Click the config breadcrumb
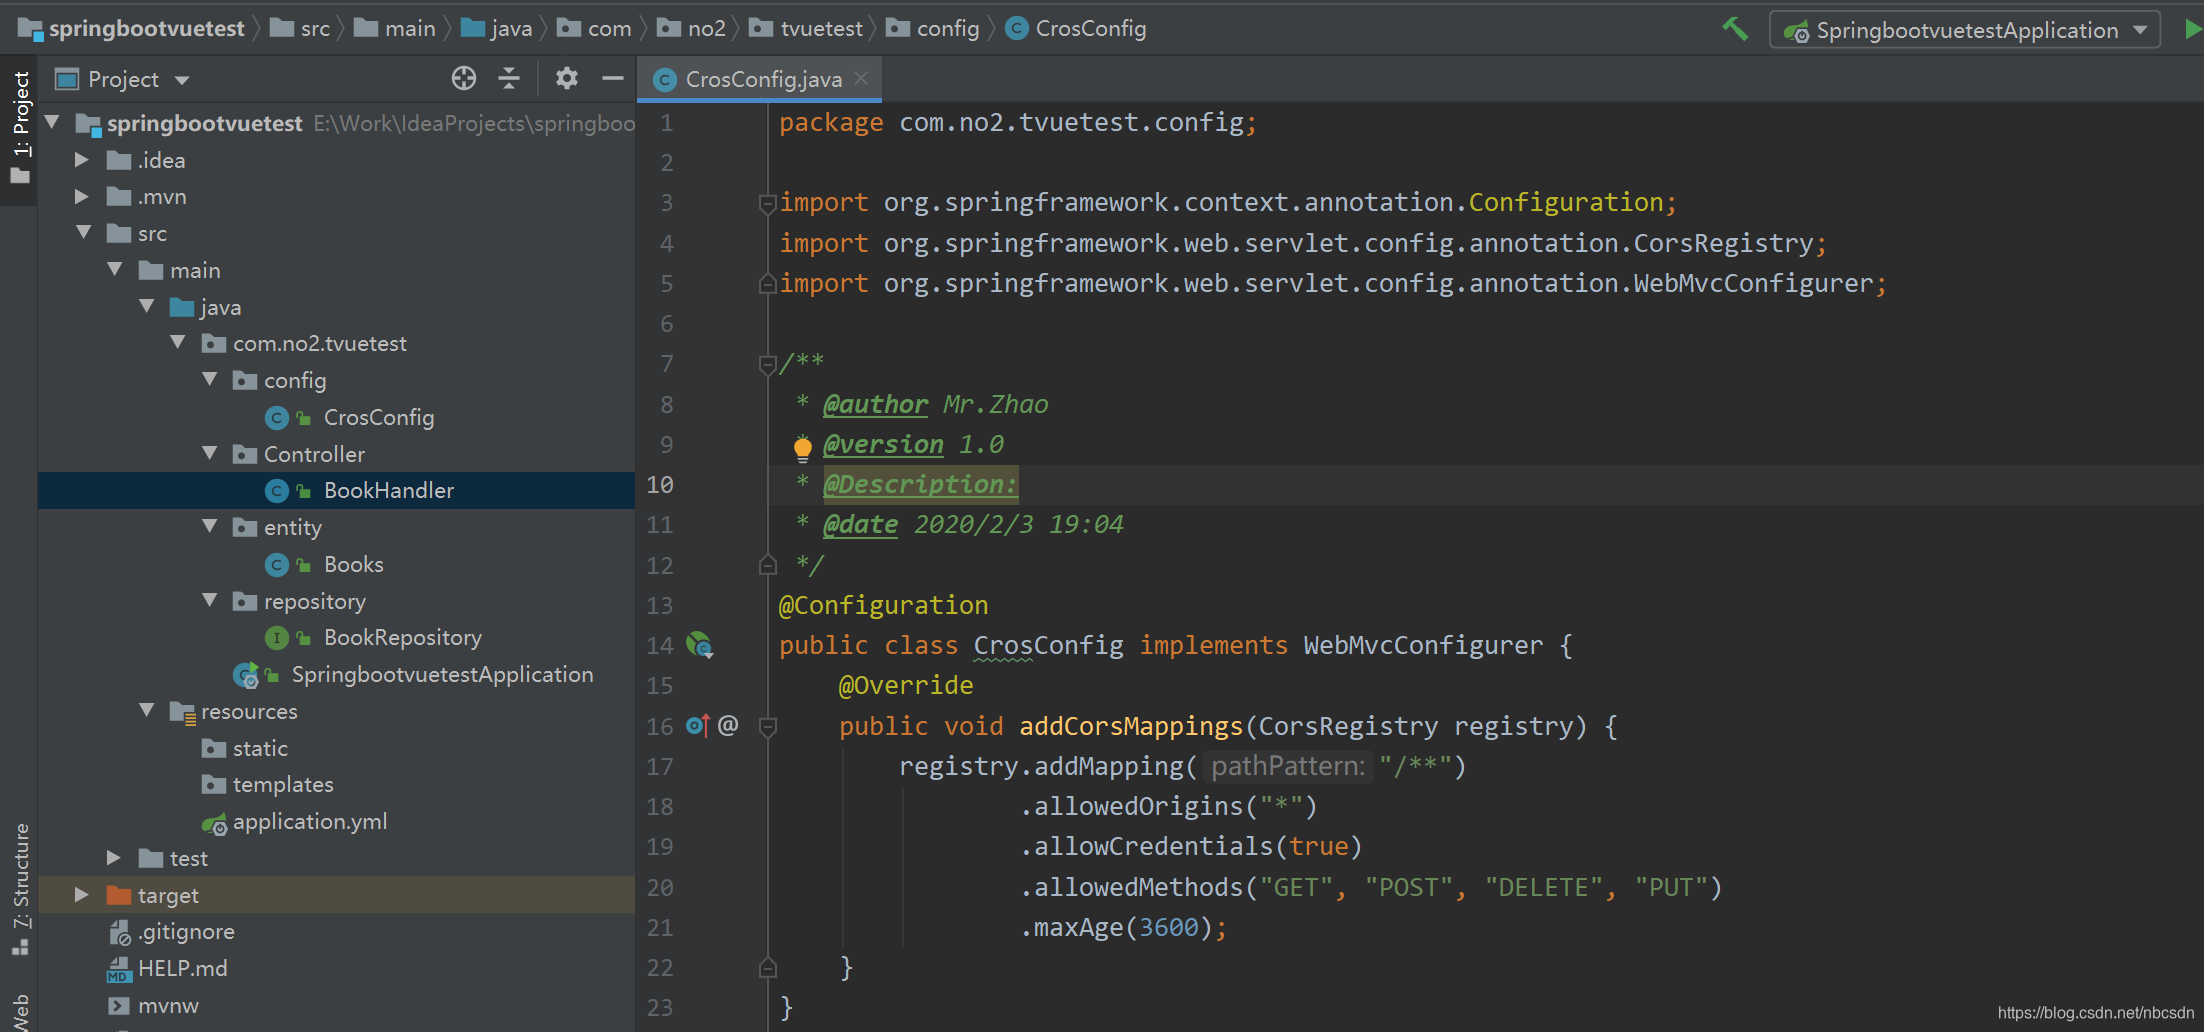Viewport: 2204px width, 1032px height. (x=948, y=28)
